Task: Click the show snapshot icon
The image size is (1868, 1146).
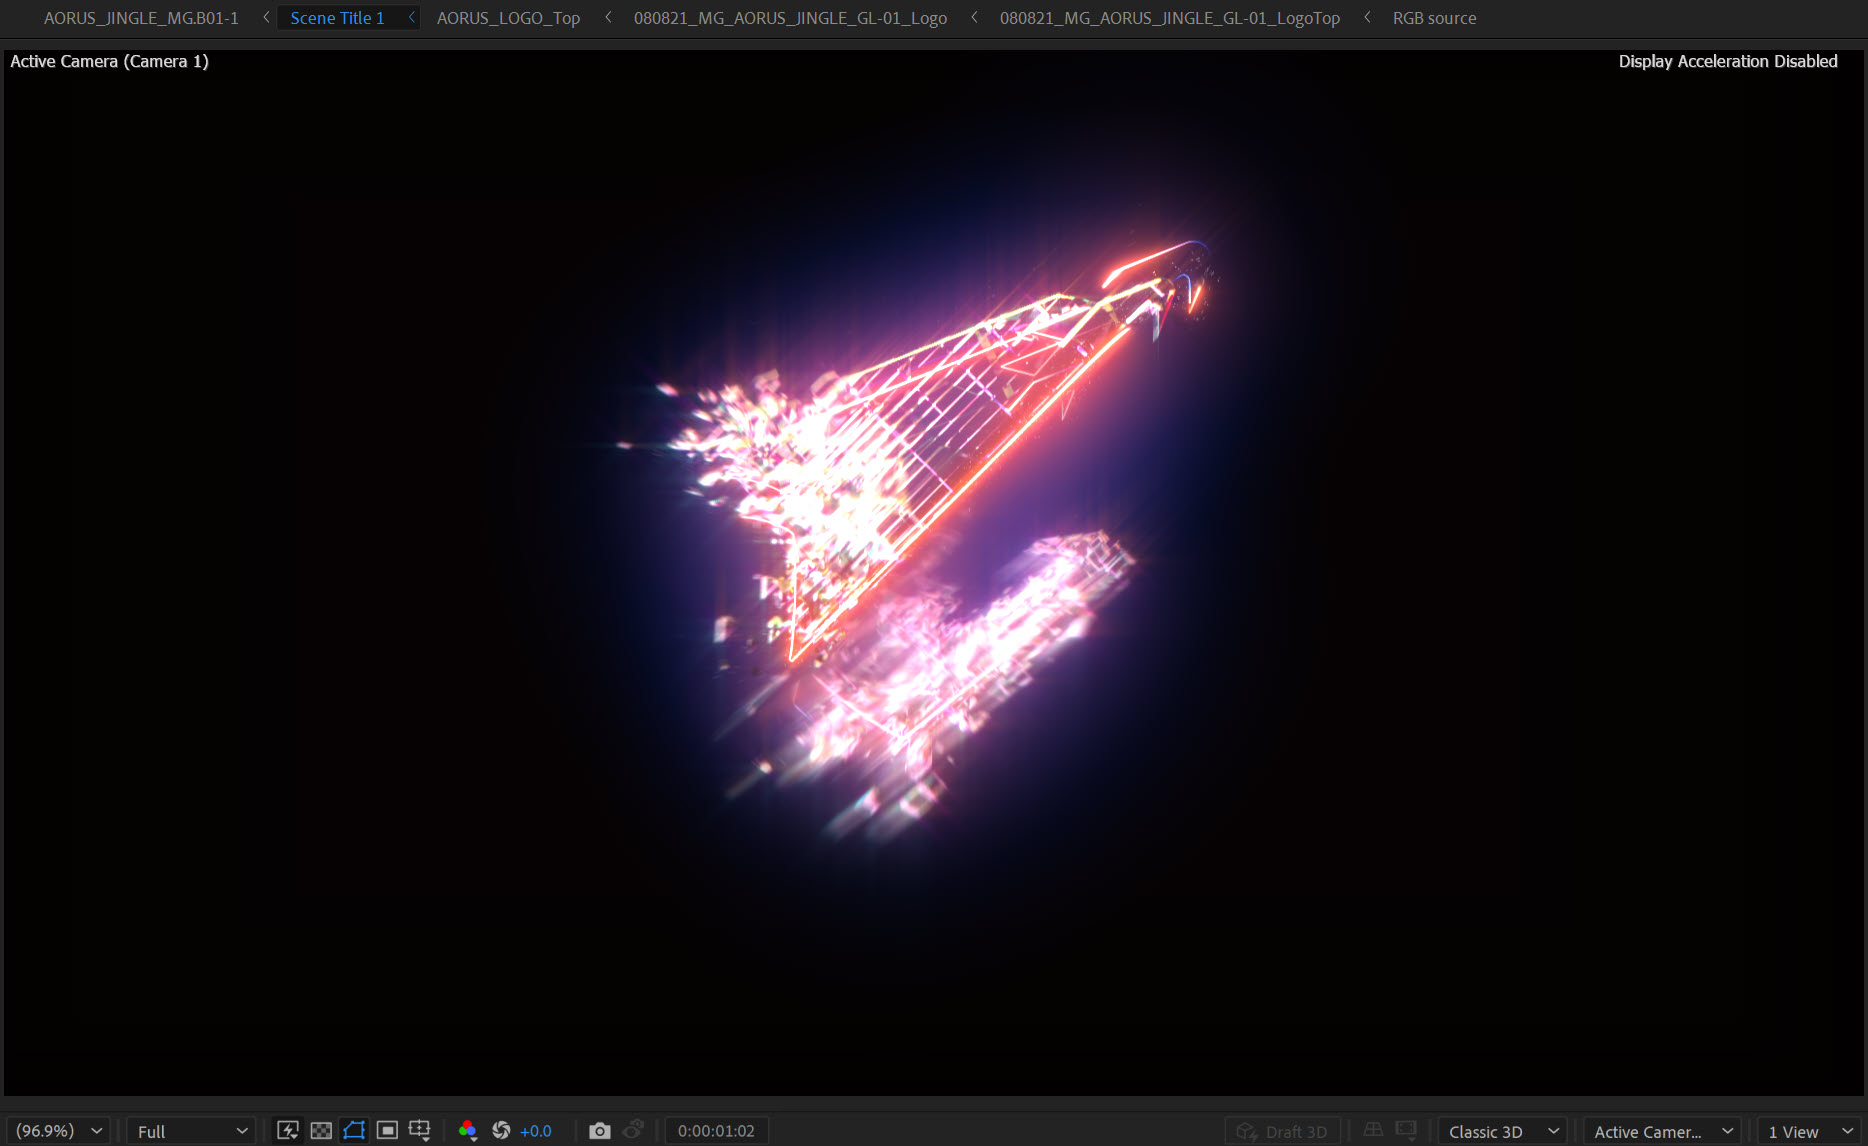Action: click(x=633, y=1131)
